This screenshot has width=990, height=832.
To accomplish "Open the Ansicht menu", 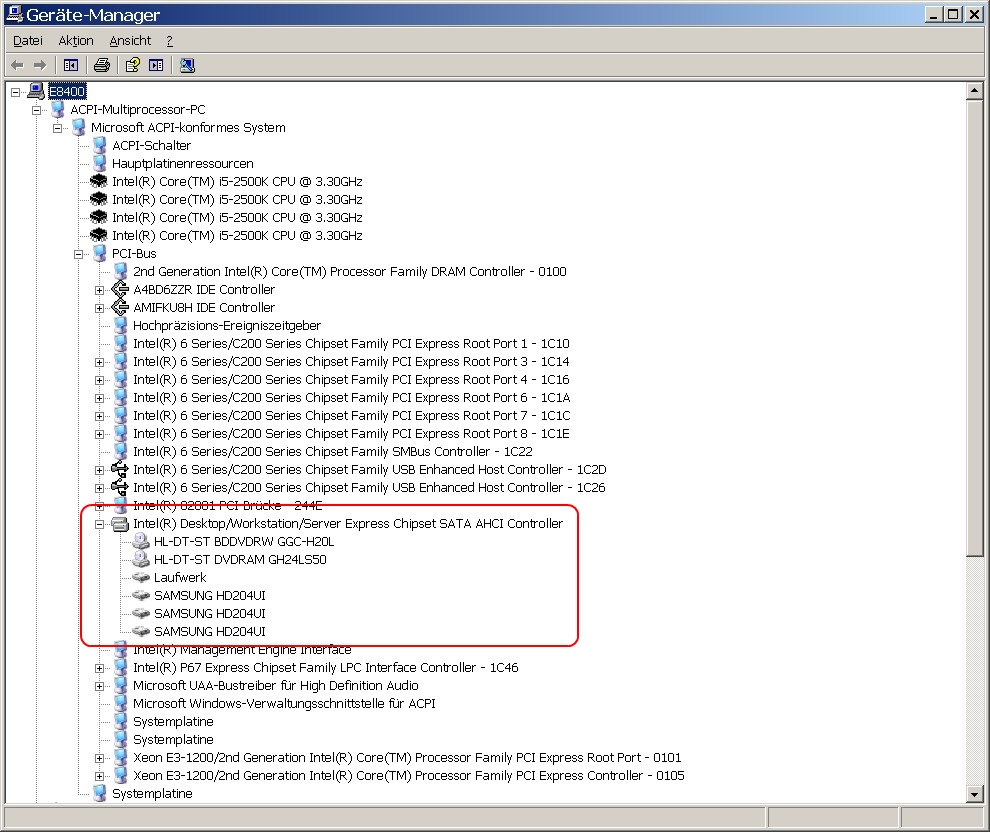I will coord(130,40).
